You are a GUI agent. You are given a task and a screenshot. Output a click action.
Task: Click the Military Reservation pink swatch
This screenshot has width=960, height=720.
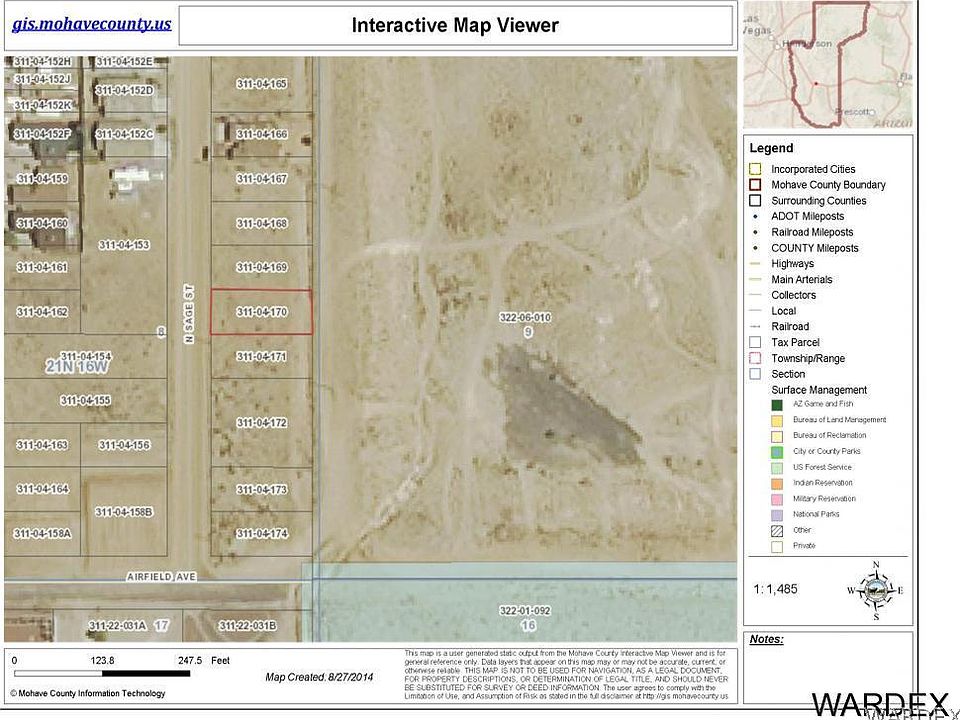[x=777, y=498]
